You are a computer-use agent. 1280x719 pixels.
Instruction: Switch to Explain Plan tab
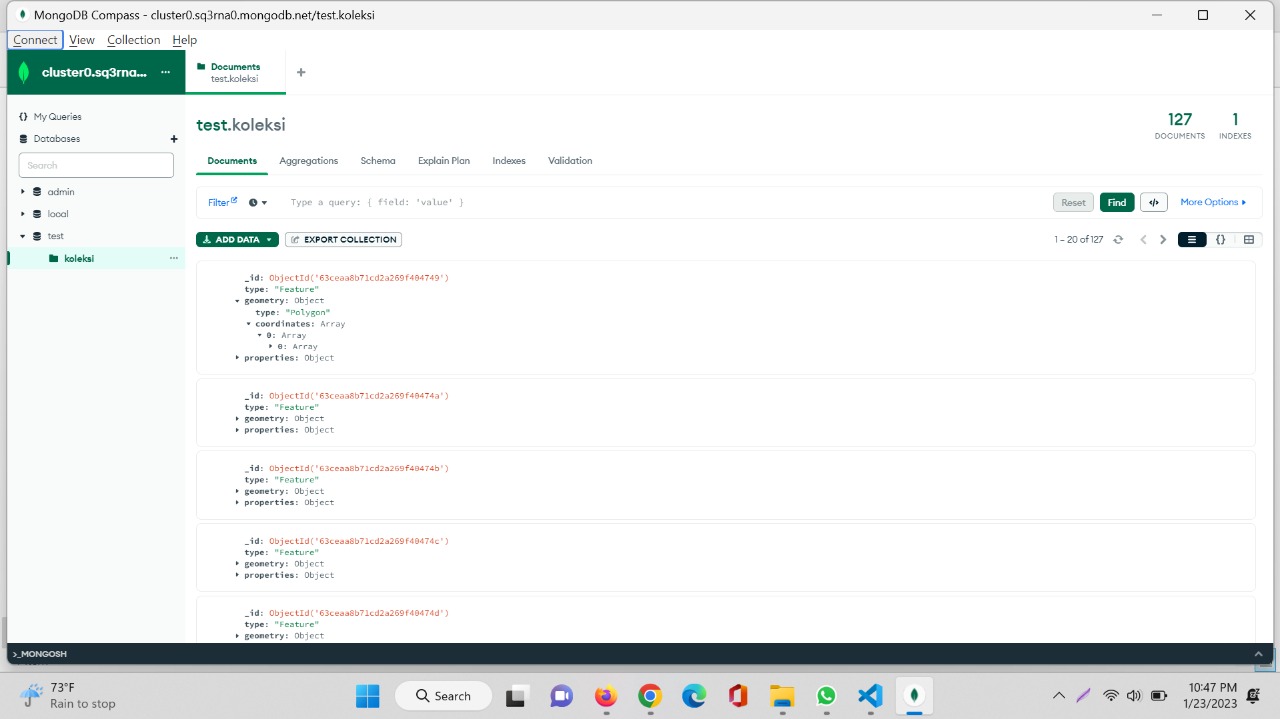click(x=444, y=161)
